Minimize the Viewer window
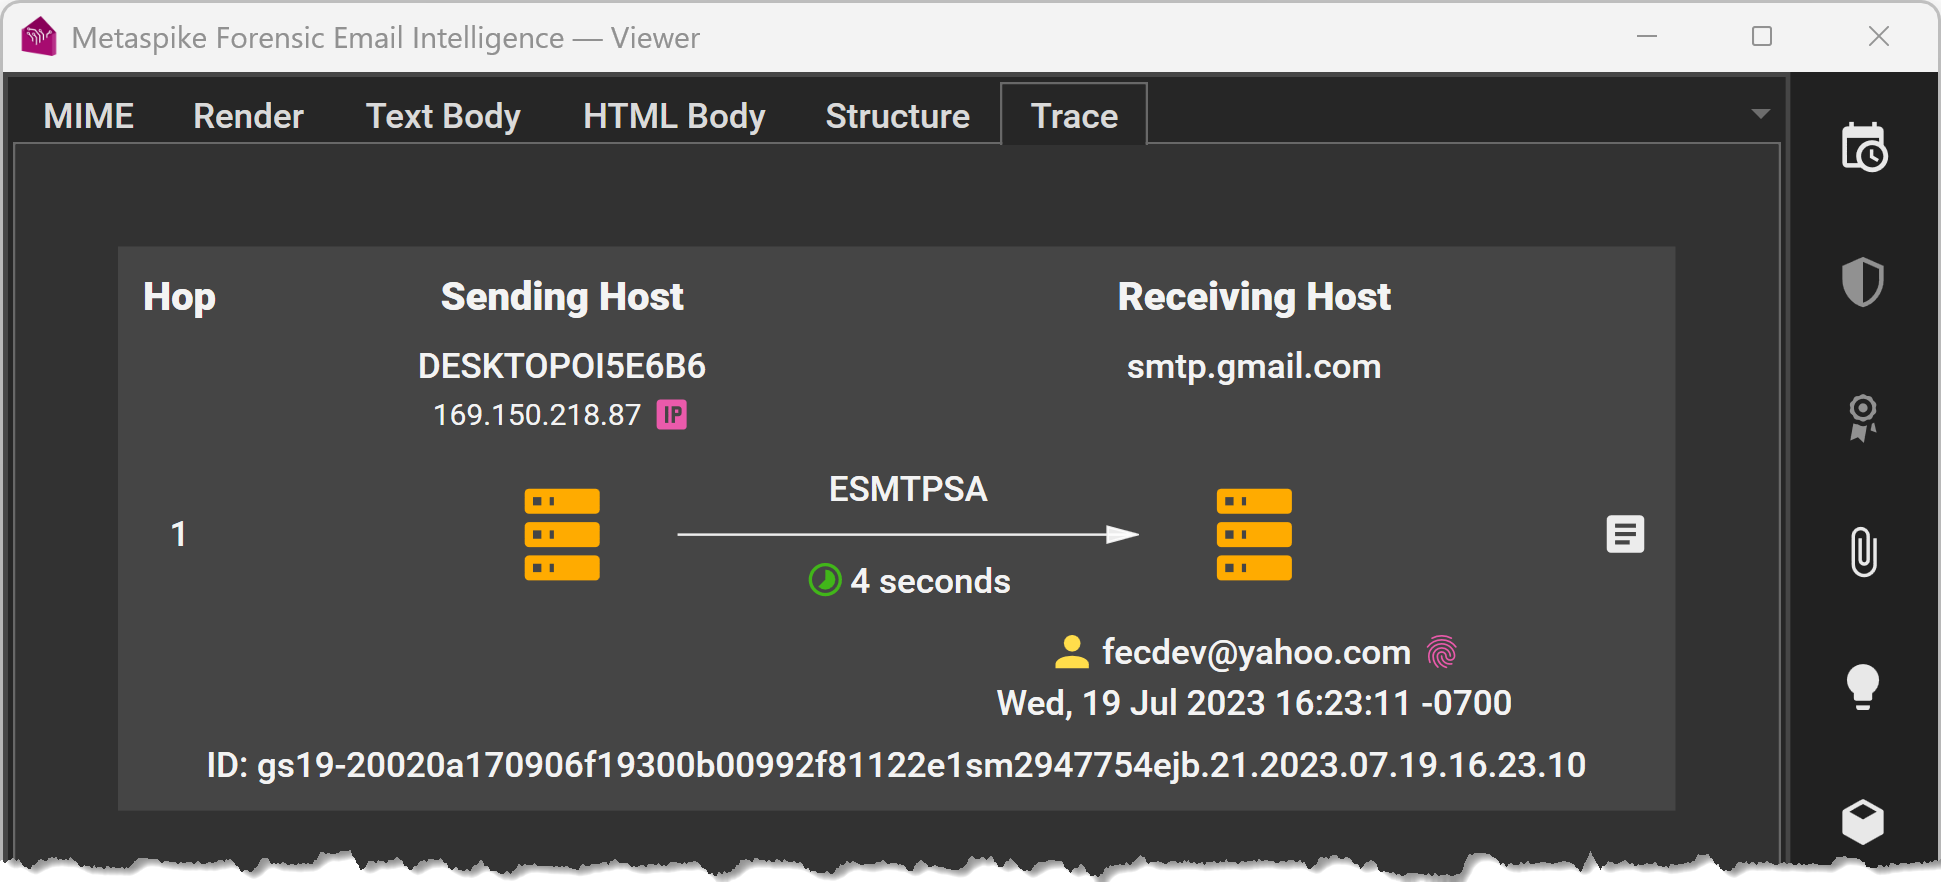Image resolution: width=1941 pixels, height=882 pixels. [1647, 37]
